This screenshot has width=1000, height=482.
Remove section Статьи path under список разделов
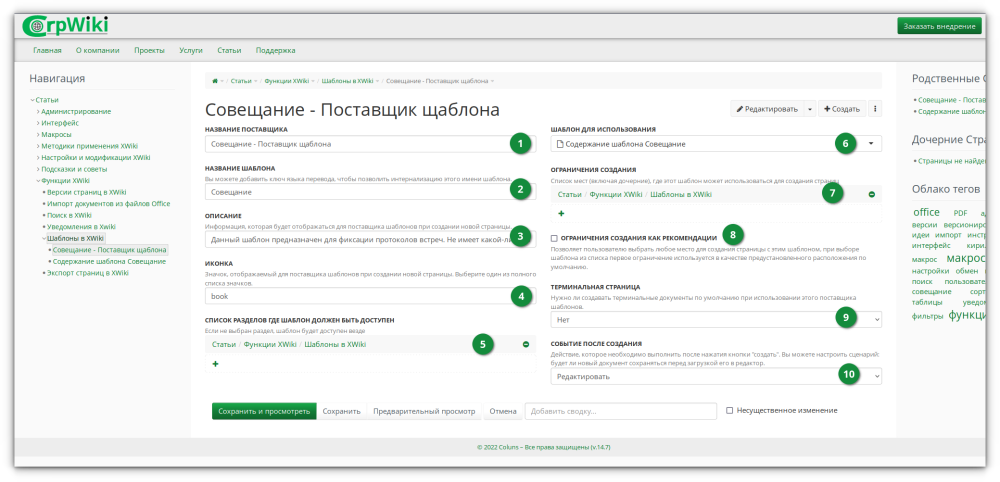click(x=526, y=344)
